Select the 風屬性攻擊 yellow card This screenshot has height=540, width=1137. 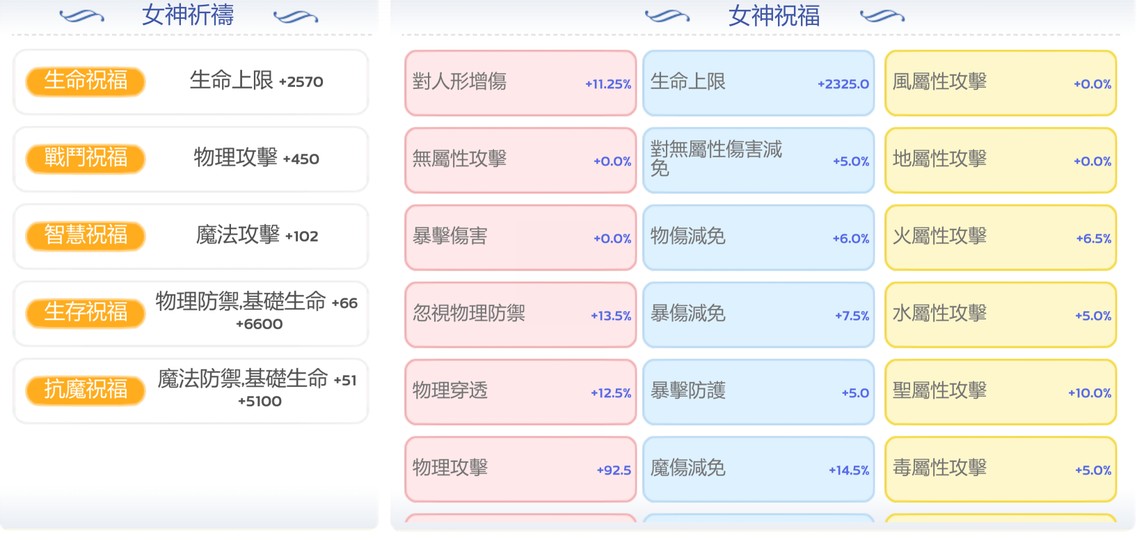tap(1001, 83)
